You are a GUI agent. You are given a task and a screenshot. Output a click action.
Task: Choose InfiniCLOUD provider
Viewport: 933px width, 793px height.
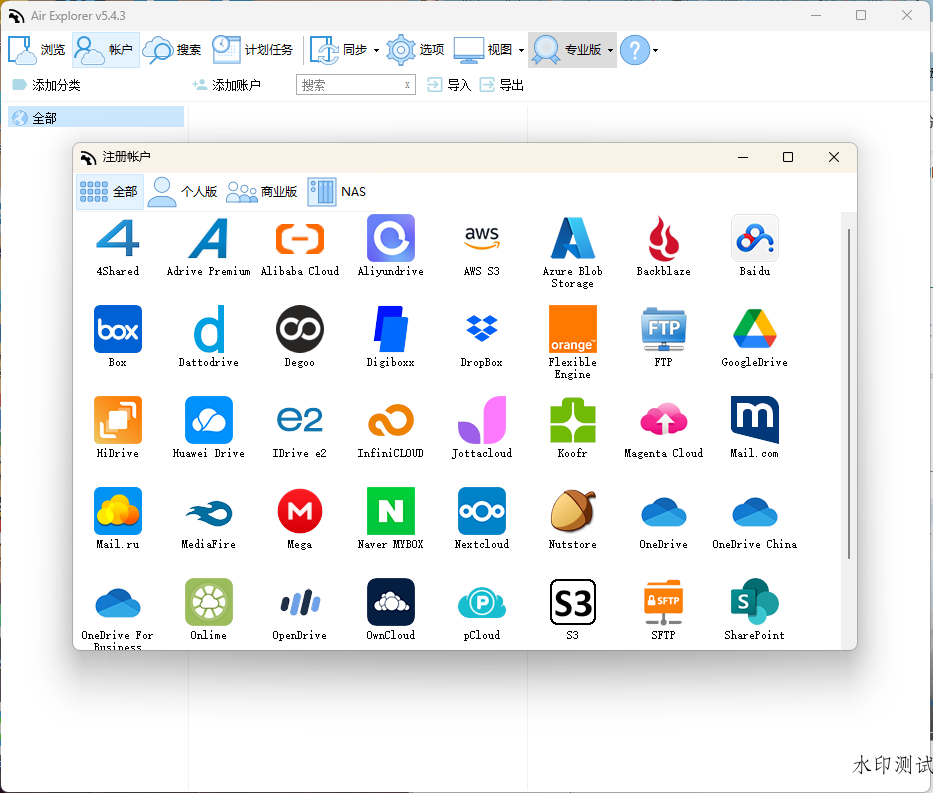[391, 420]
